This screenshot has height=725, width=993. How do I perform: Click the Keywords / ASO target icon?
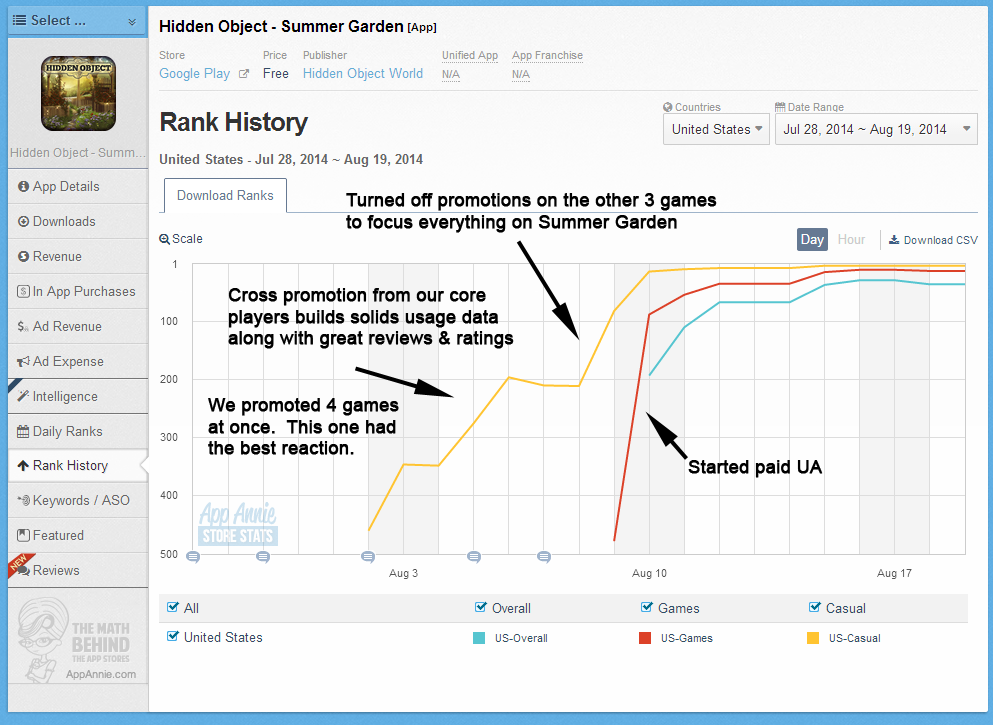click(23, 500)
